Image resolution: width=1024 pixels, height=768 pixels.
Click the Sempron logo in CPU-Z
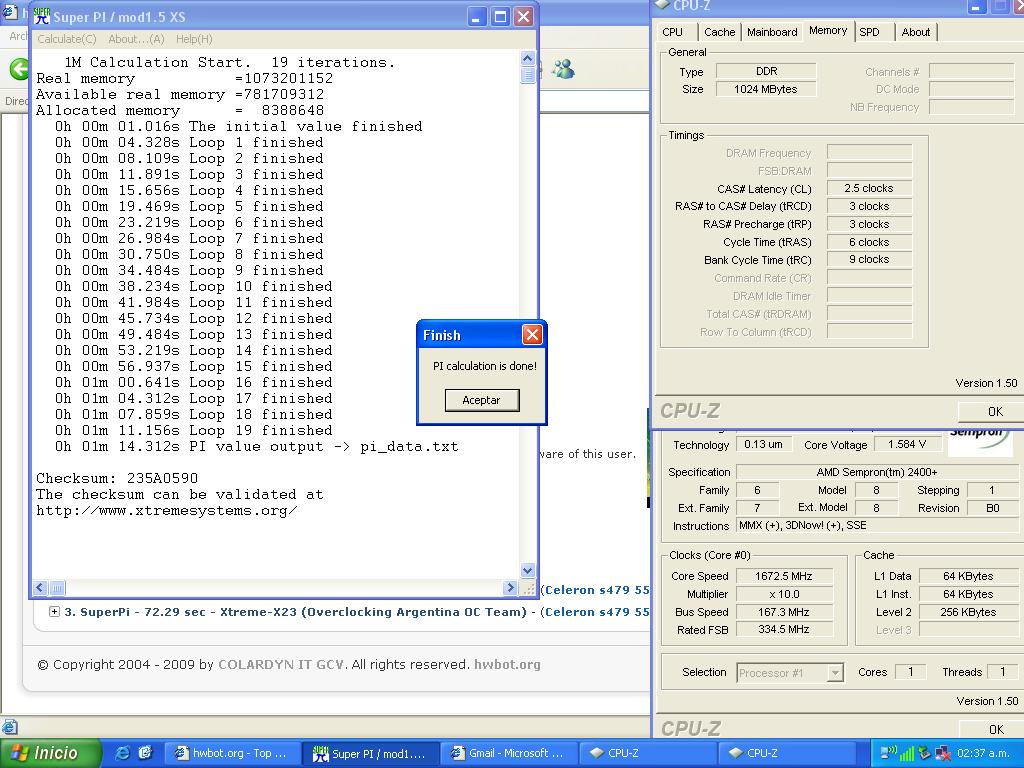click(x=980, y=441)
